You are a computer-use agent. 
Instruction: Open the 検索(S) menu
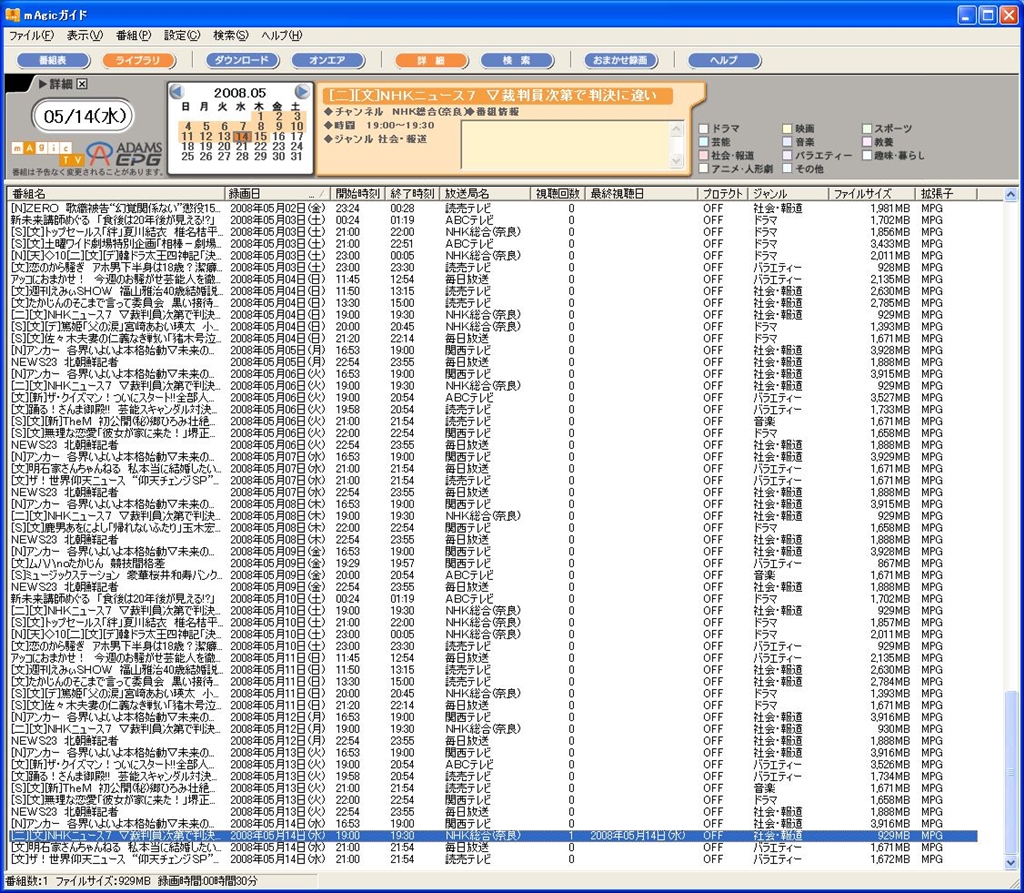[x=231, y=35]
